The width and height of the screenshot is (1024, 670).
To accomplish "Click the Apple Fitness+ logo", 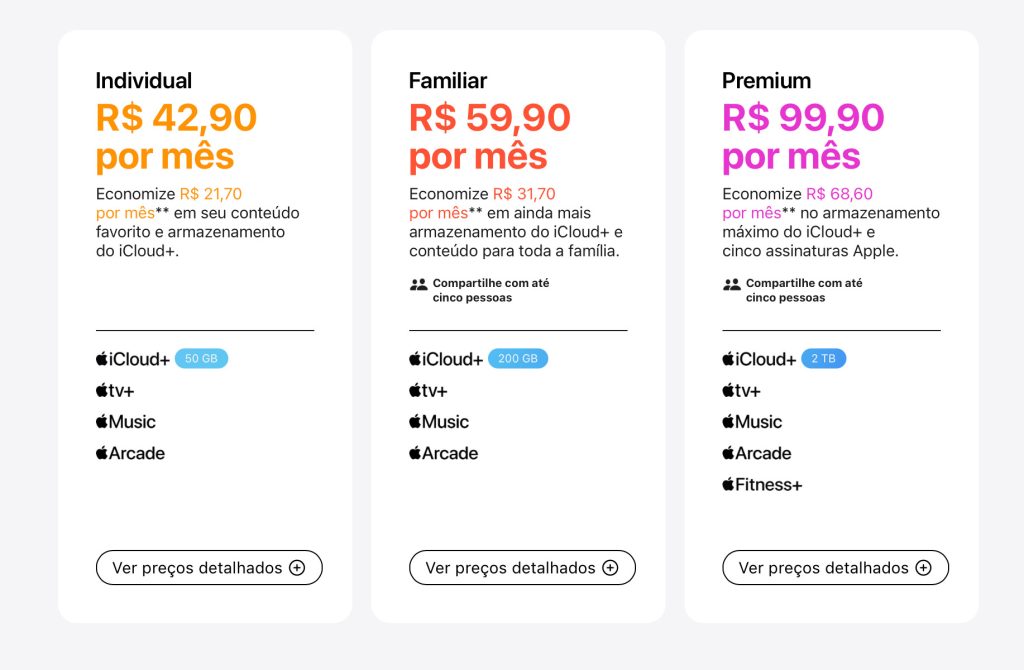I will point(762,485).
